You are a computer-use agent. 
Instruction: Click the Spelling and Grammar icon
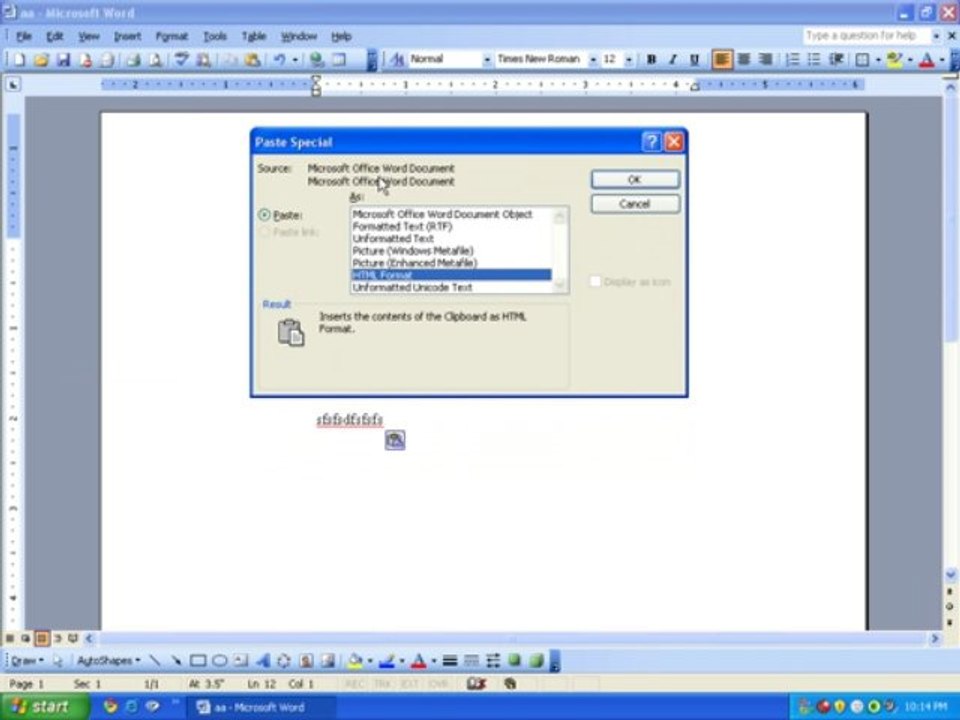coord(181,59)
